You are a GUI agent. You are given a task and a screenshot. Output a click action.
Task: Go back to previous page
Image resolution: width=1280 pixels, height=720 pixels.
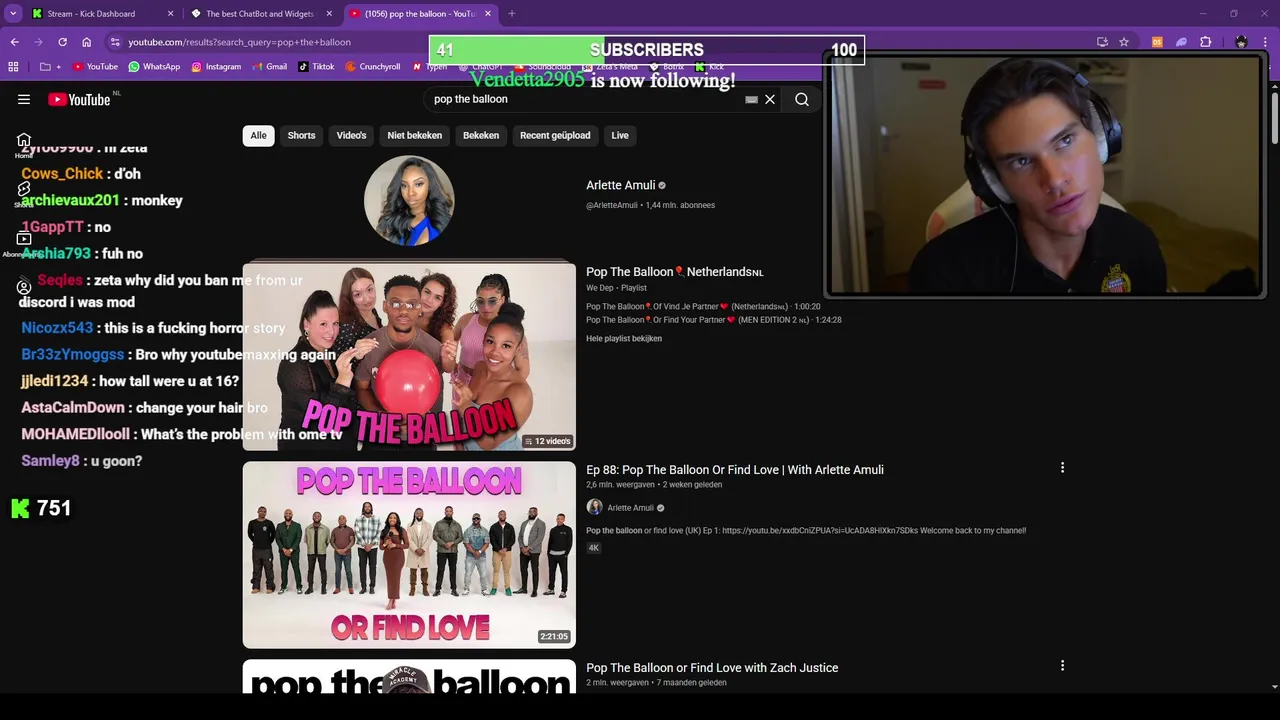14,42
